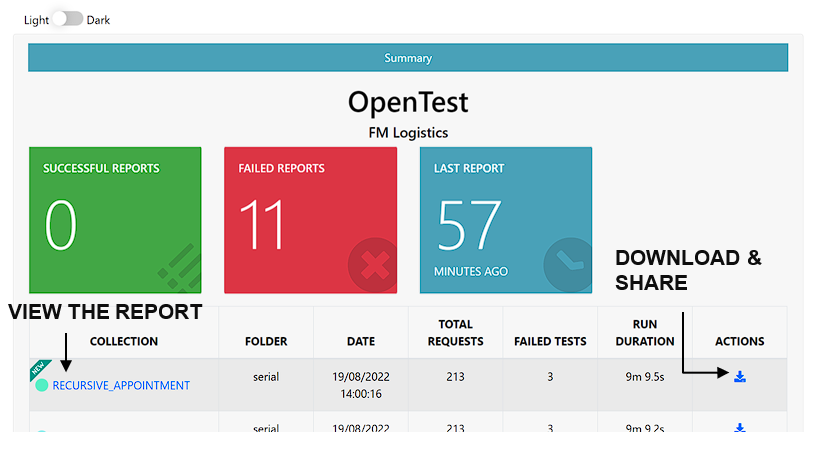Viewport: 818px width, 450px height.
Task: Sort by the Run Duration column header
Action: coord(645,333)
